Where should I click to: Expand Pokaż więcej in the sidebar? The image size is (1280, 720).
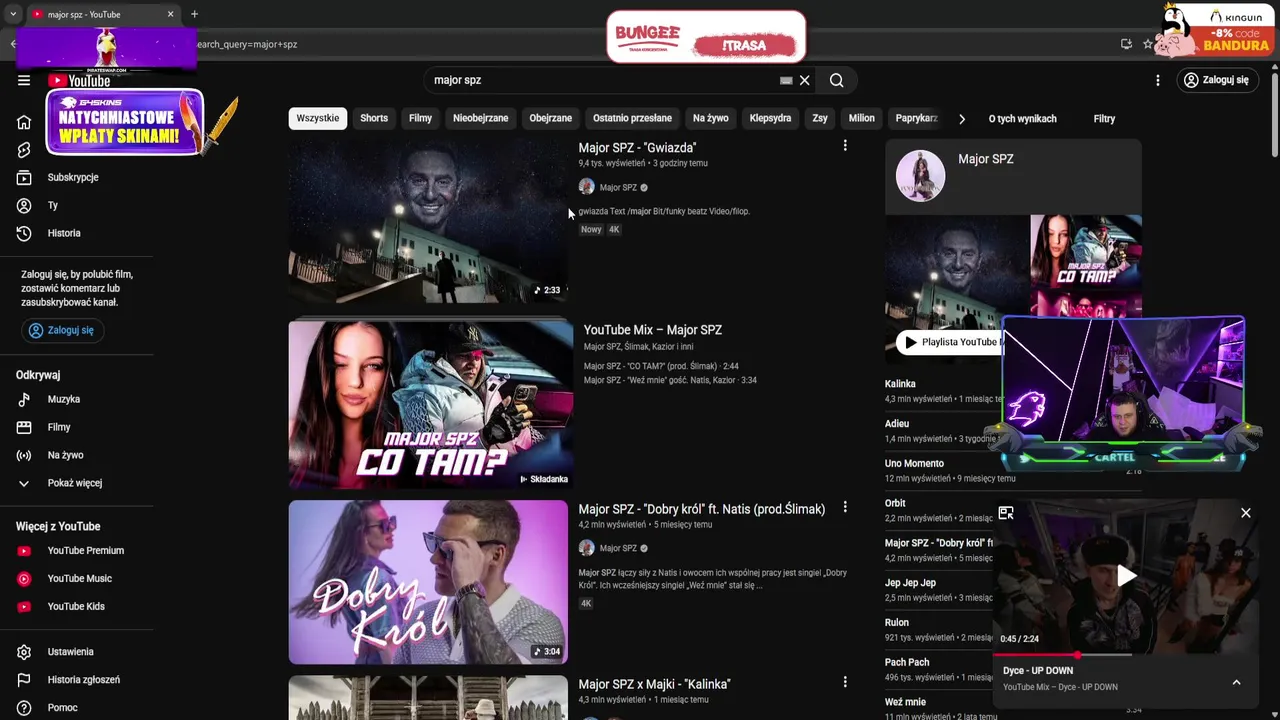click(x=77, y=483)
